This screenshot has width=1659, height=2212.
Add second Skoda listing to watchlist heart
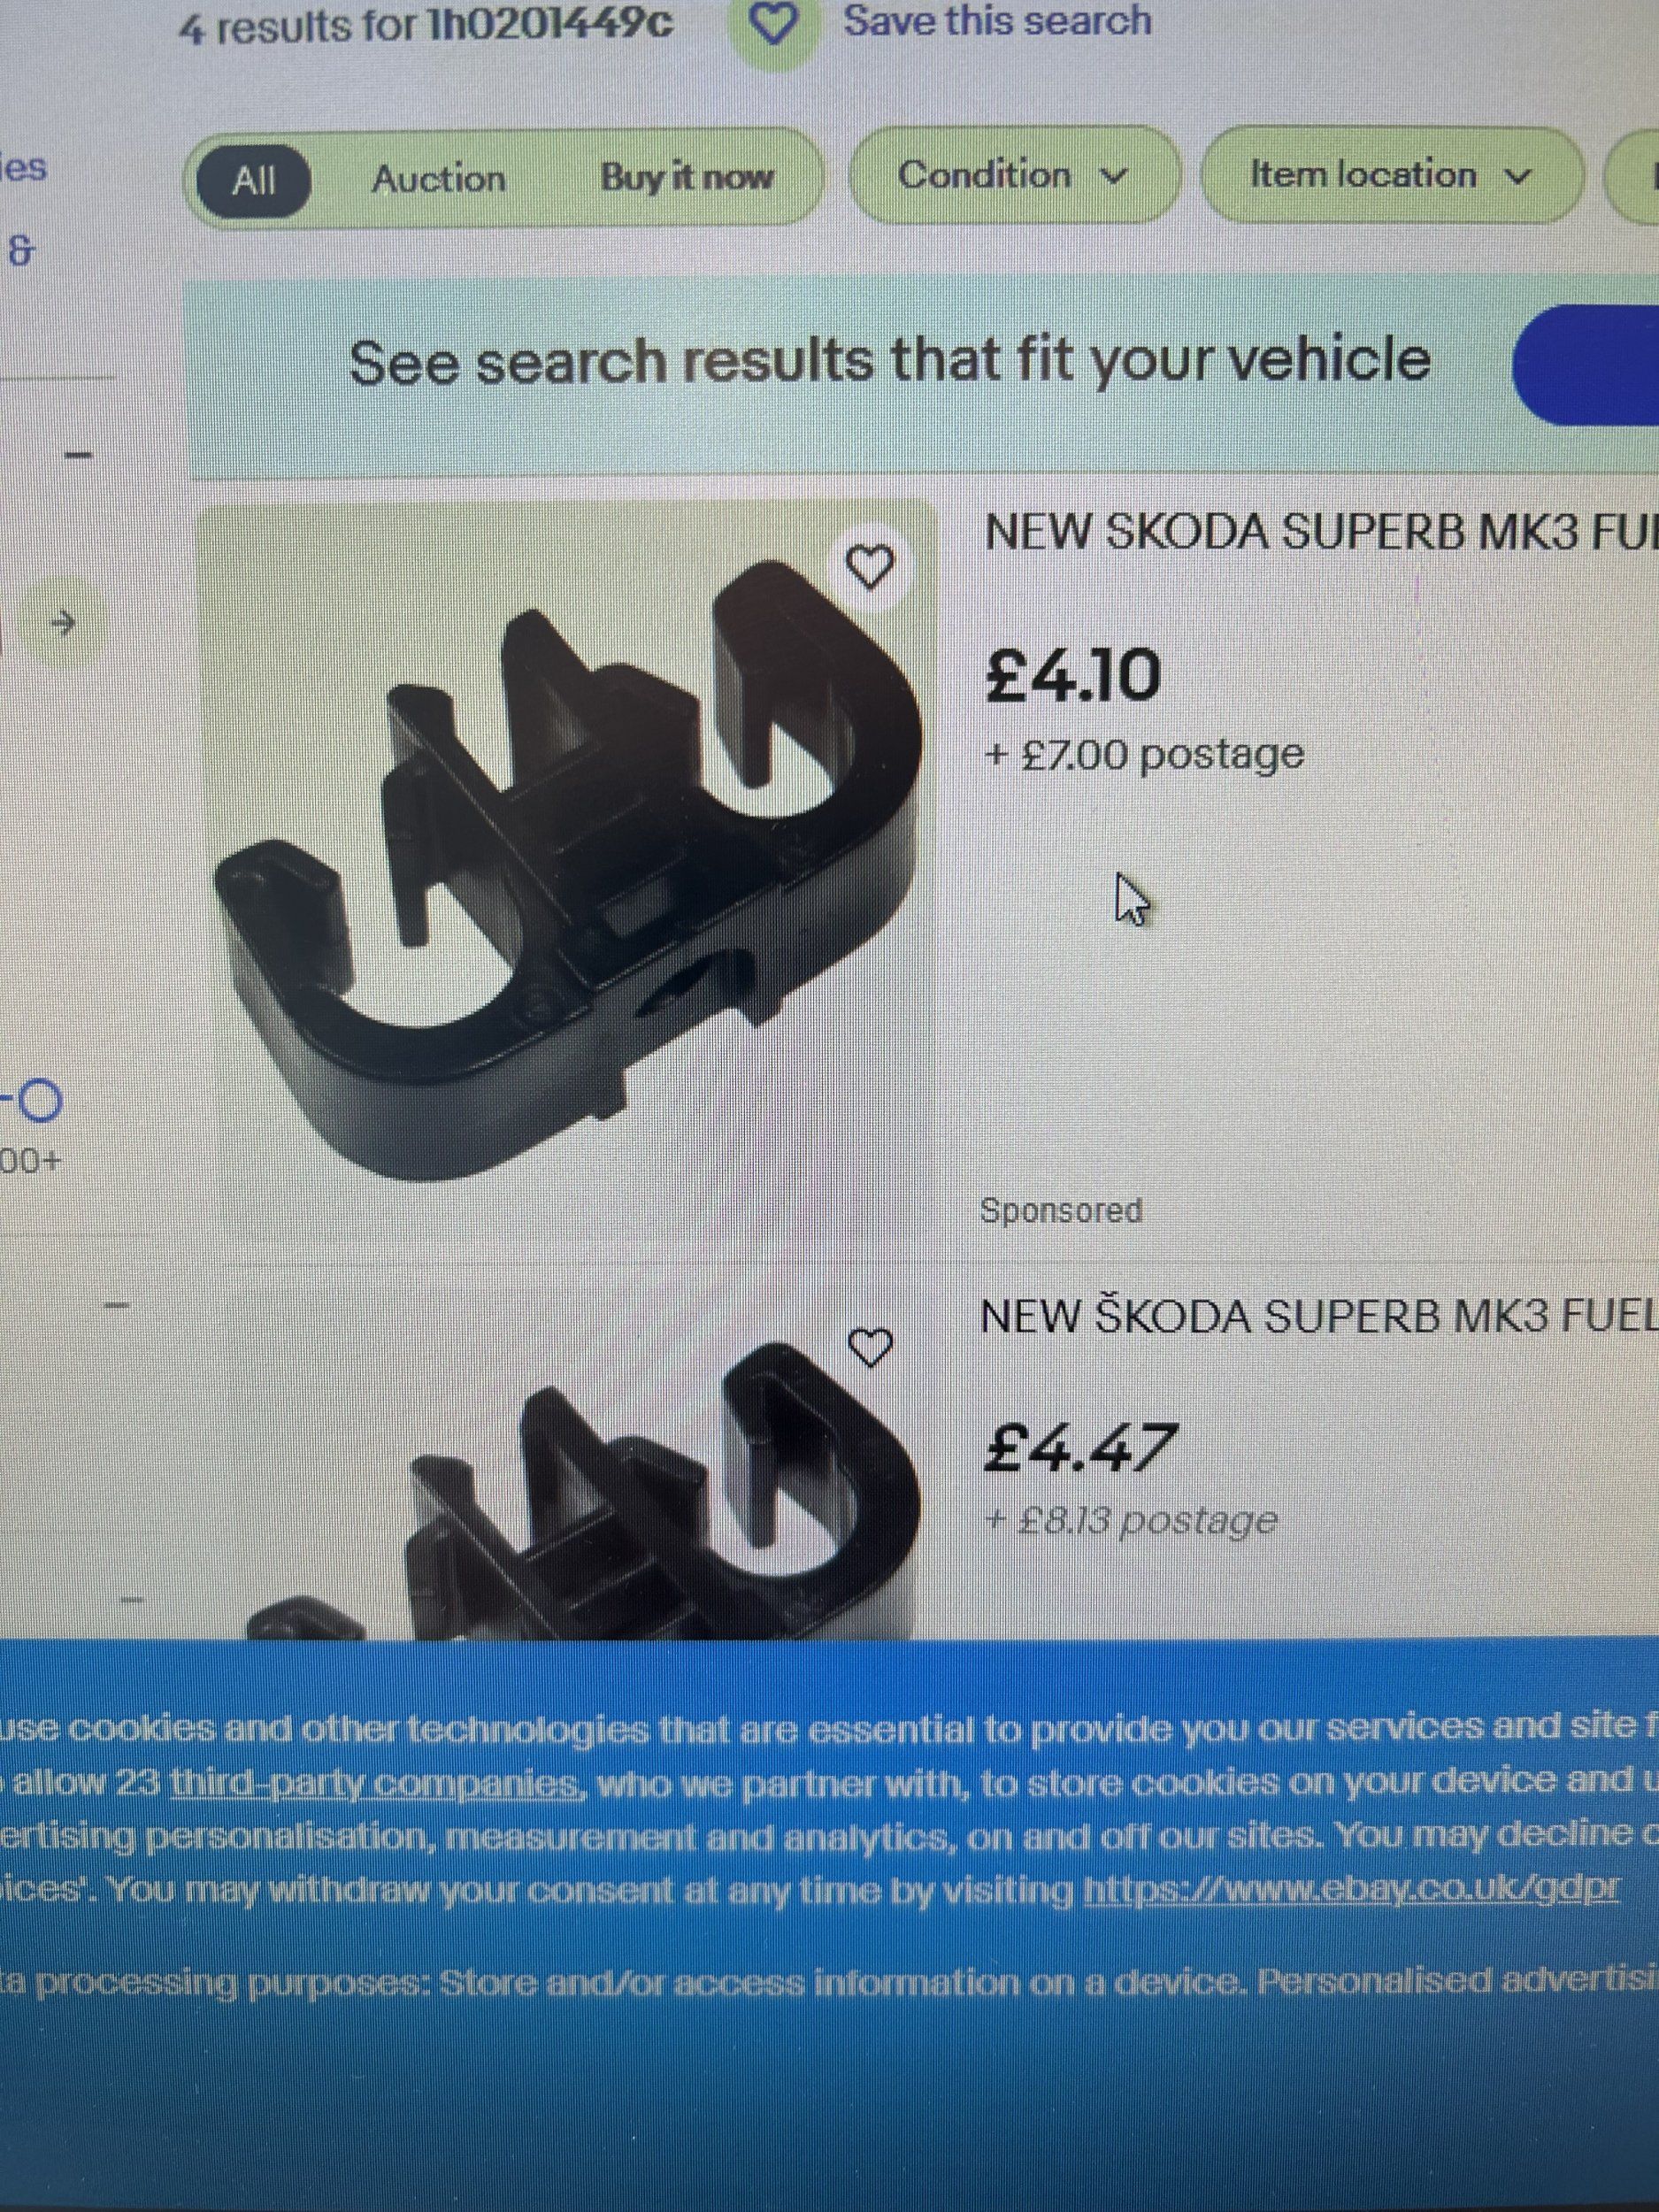click(x=870, y=1347)
